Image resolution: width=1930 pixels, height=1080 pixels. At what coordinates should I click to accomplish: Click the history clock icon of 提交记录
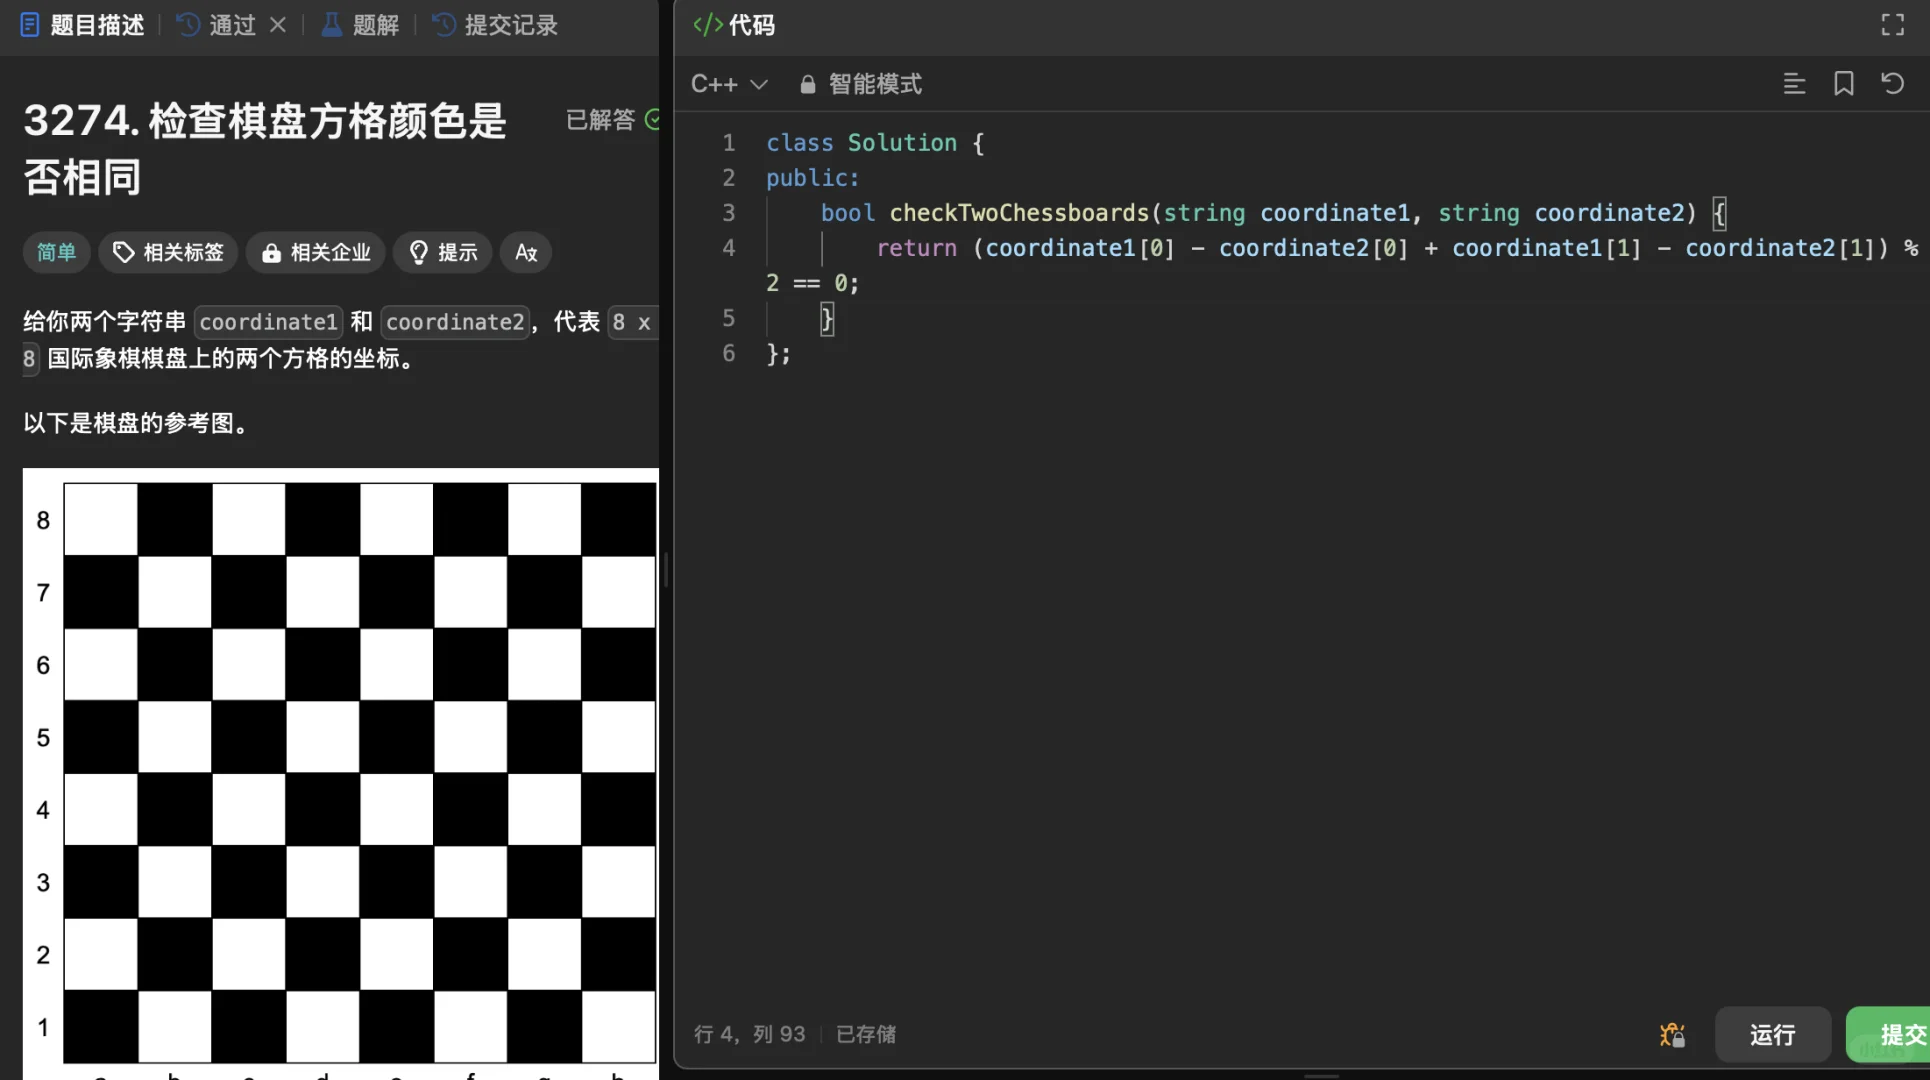click(444, 25)
